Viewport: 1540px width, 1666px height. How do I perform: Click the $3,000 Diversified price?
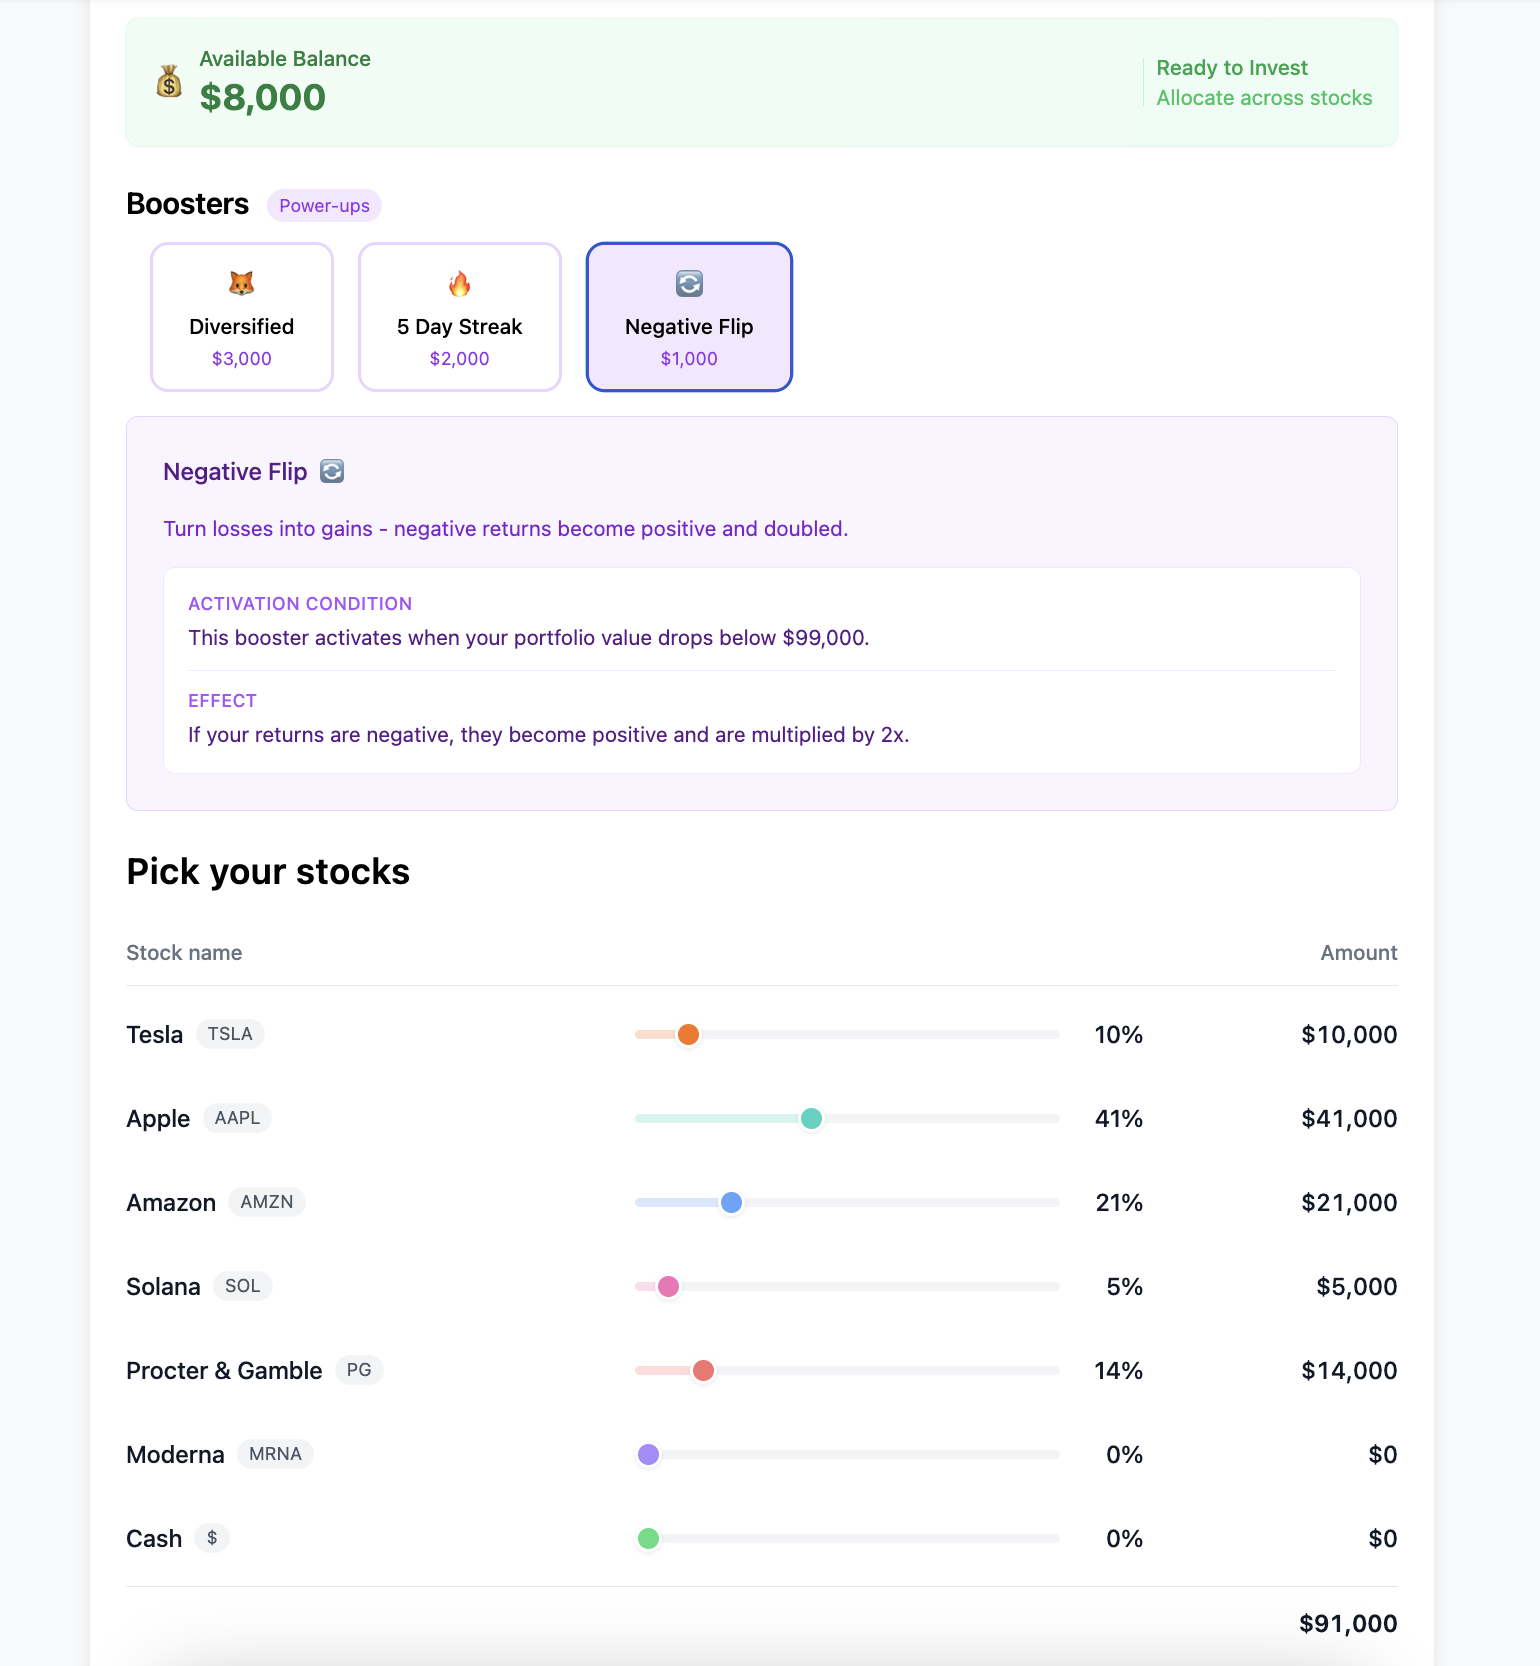242,358
